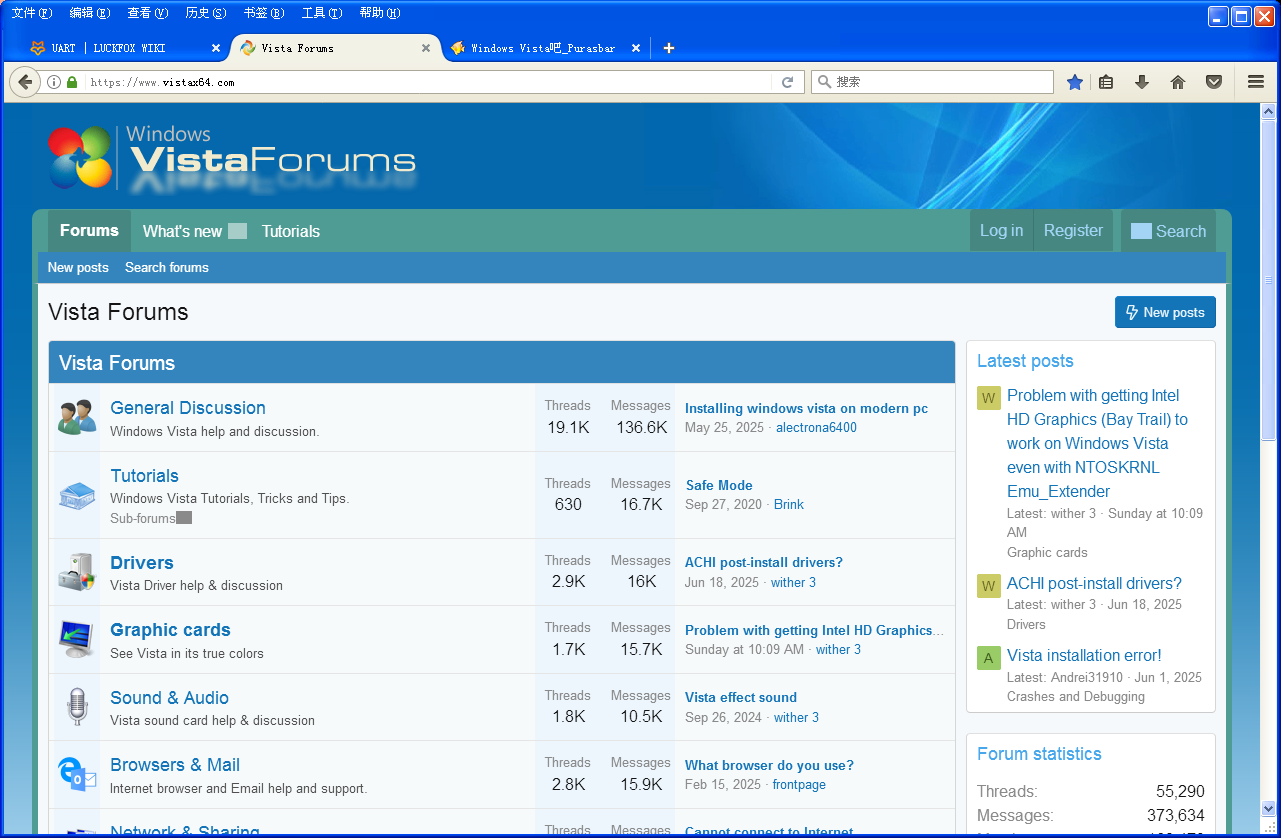Viewport: 1281px width, 838px height.
Task: Open the hamburger menu icon
Action: [x=1256, y=82]
